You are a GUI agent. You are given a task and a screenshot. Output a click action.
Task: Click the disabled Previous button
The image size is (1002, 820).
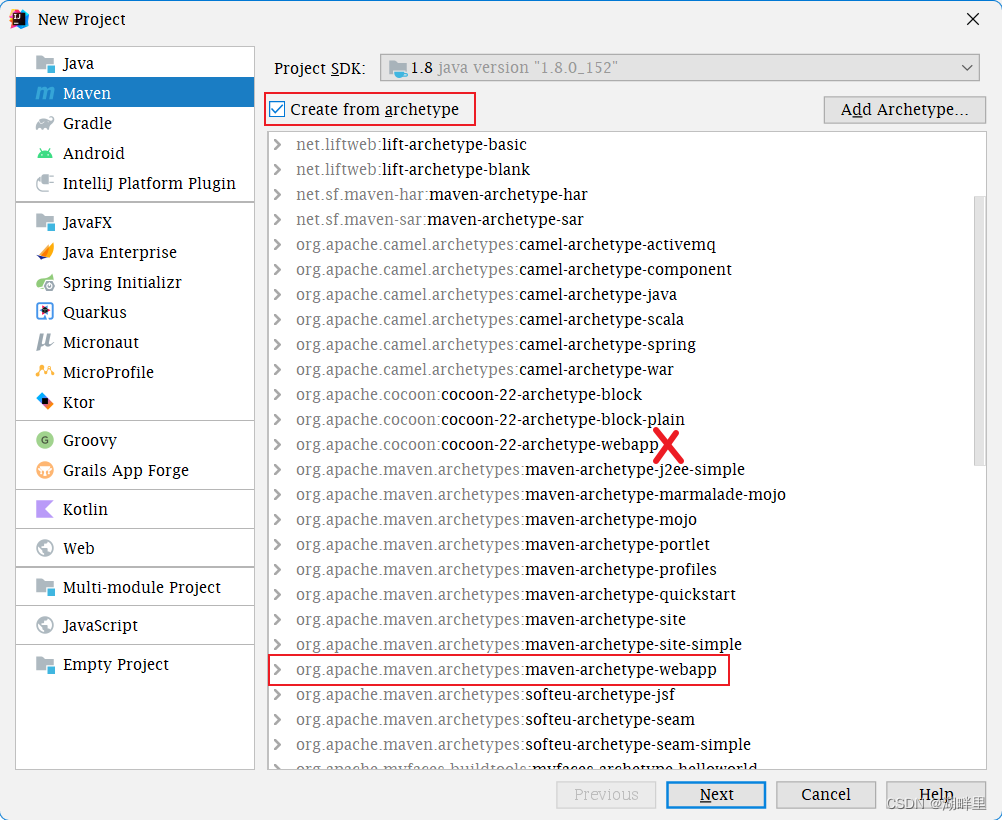[606, 794]
